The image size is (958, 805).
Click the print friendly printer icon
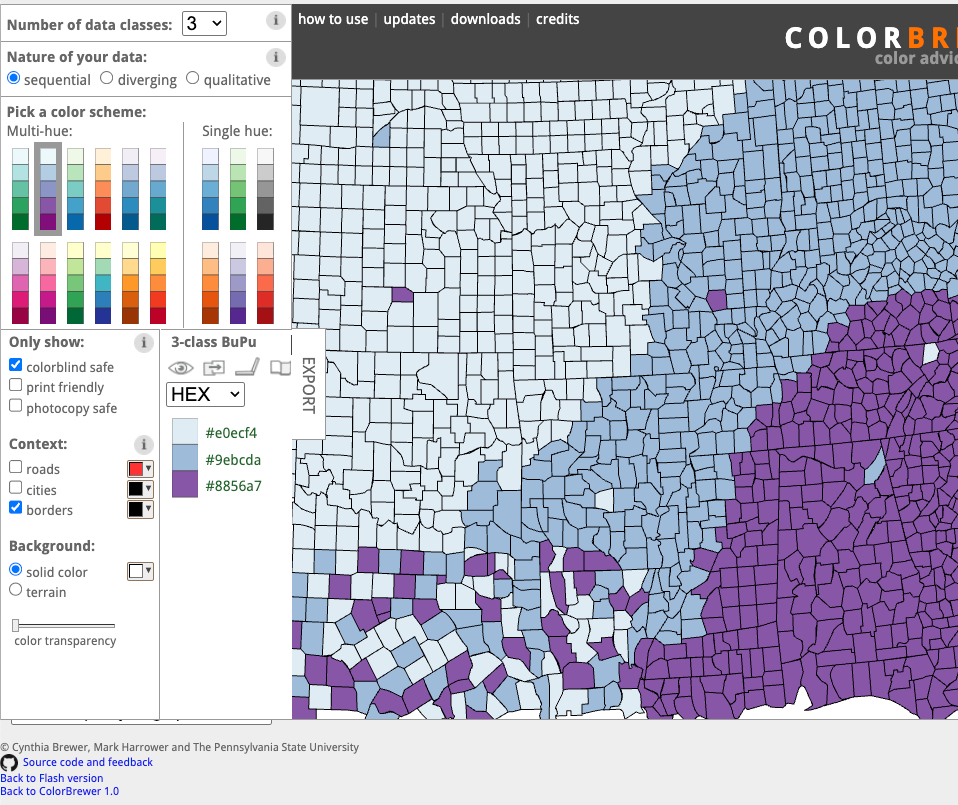coord(214,368)
